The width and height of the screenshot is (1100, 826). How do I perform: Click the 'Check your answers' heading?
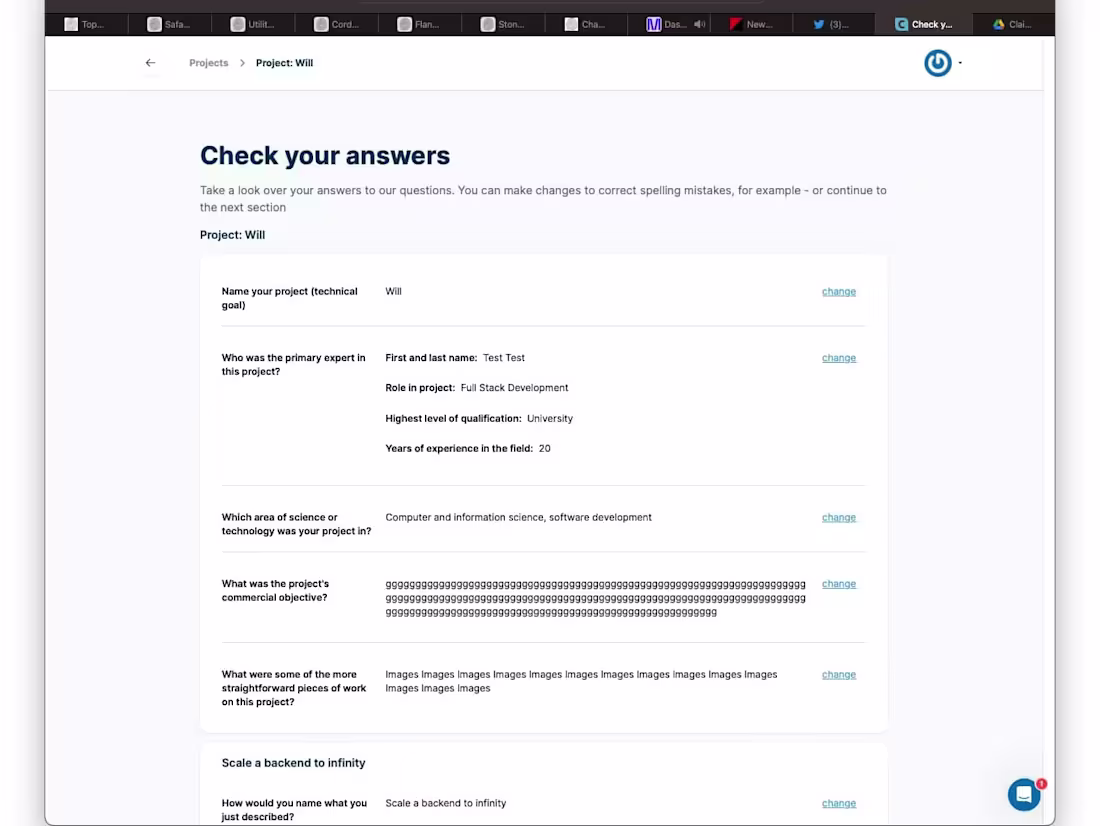(x=325, y=155)
